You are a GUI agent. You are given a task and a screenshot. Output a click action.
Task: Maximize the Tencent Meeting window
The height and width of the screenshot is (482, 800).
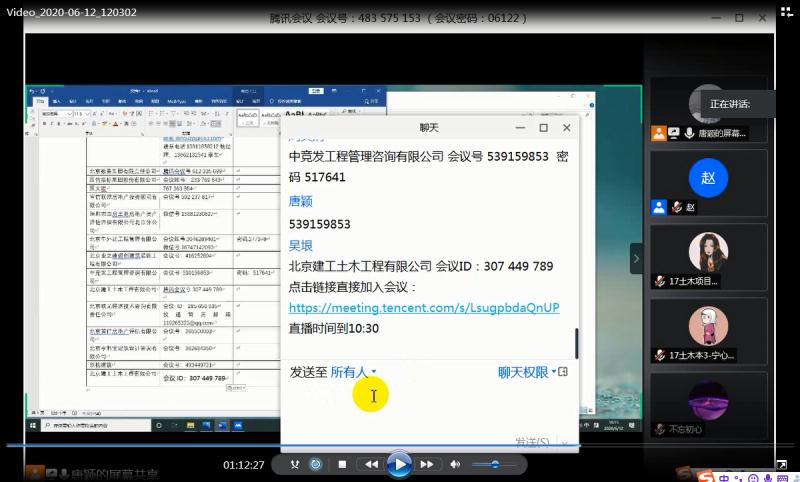click(x=739, y=18)
